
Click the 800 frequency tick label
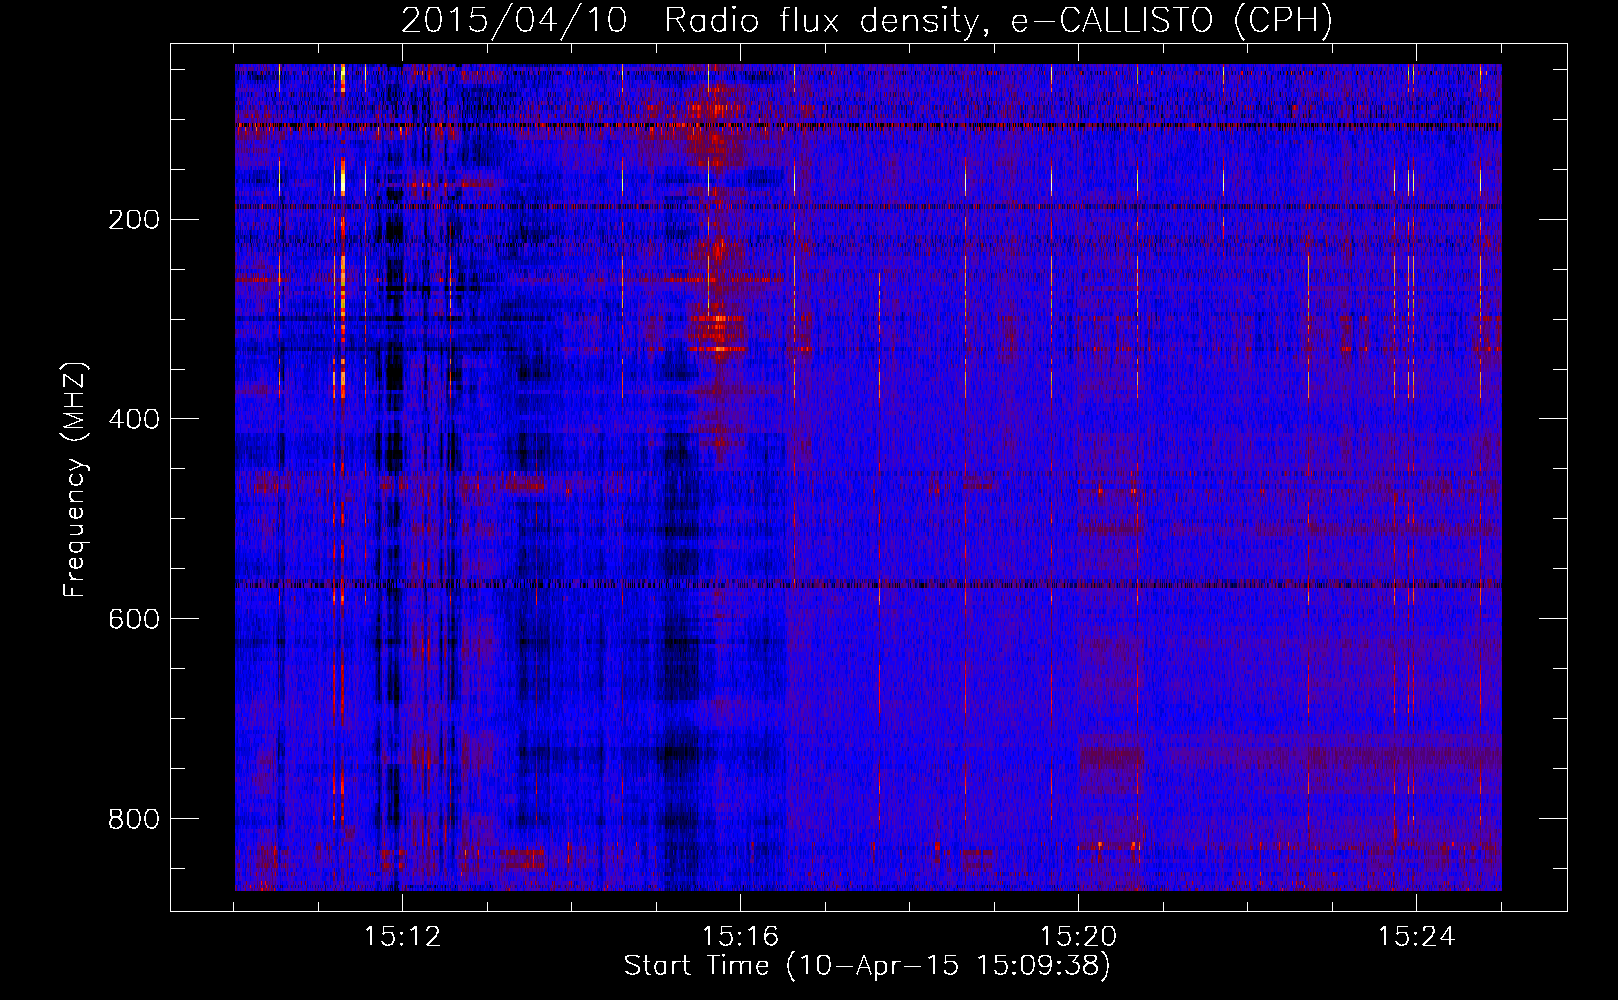[134, 820]
